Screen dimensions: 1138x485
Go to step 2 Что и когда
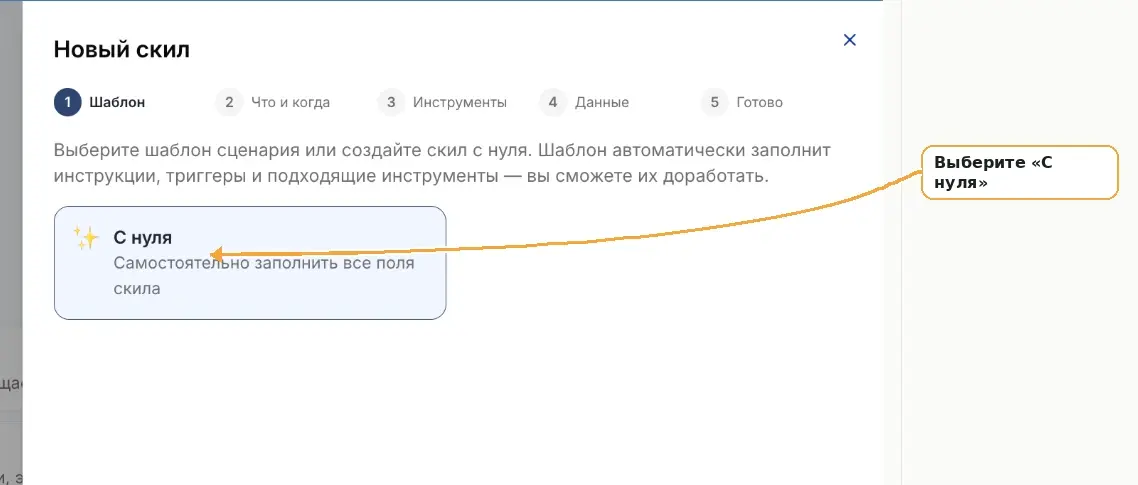(273, 102)
